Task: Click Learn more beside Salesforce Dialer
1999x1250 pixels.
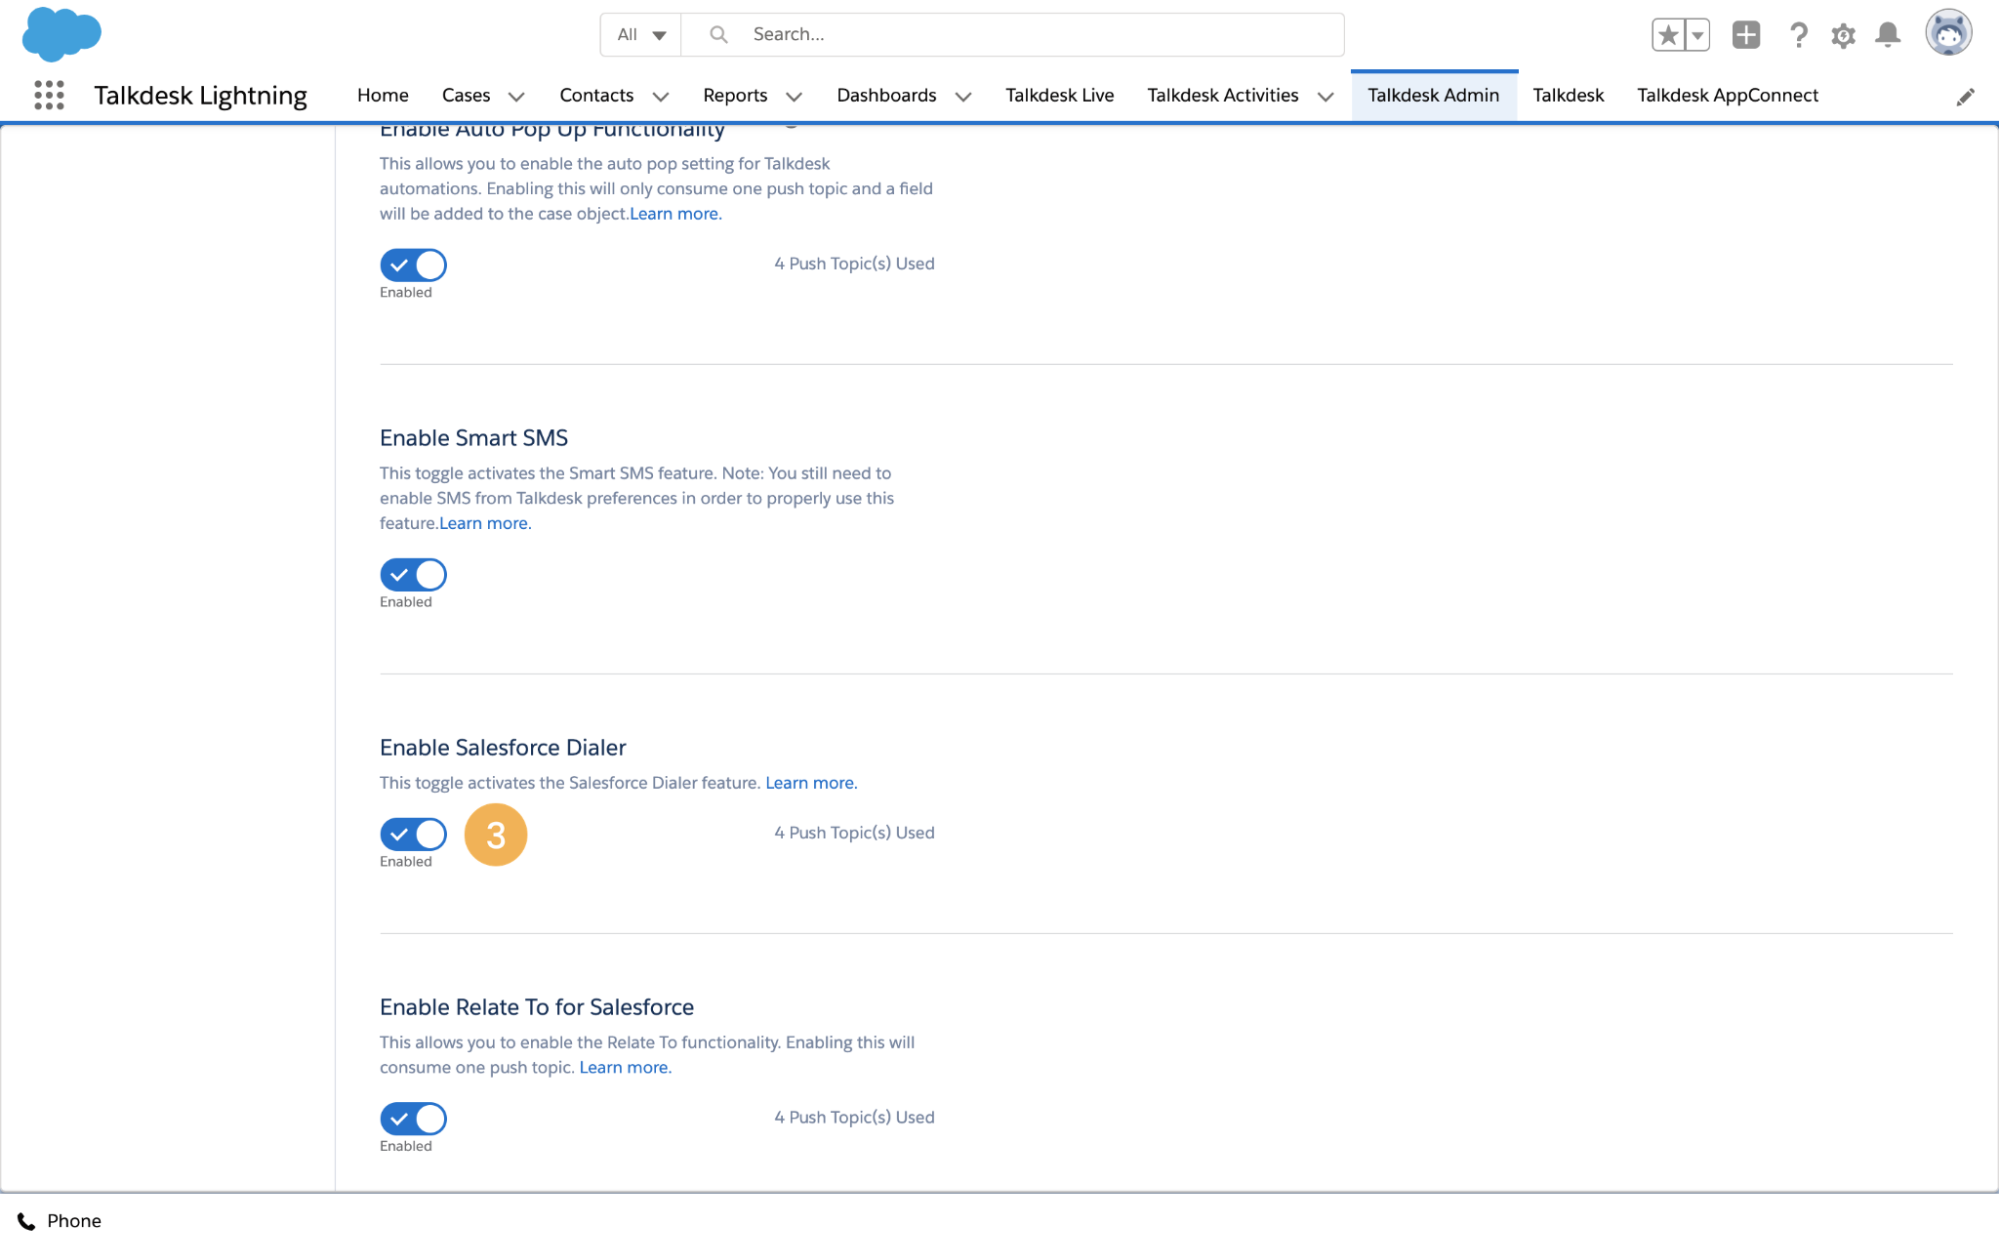Action: point(809,782)
